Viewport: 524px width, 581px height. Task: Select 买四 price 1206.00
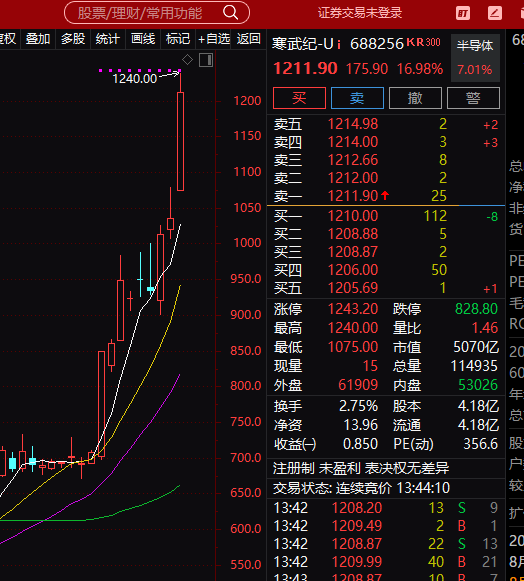click(353, 270)
